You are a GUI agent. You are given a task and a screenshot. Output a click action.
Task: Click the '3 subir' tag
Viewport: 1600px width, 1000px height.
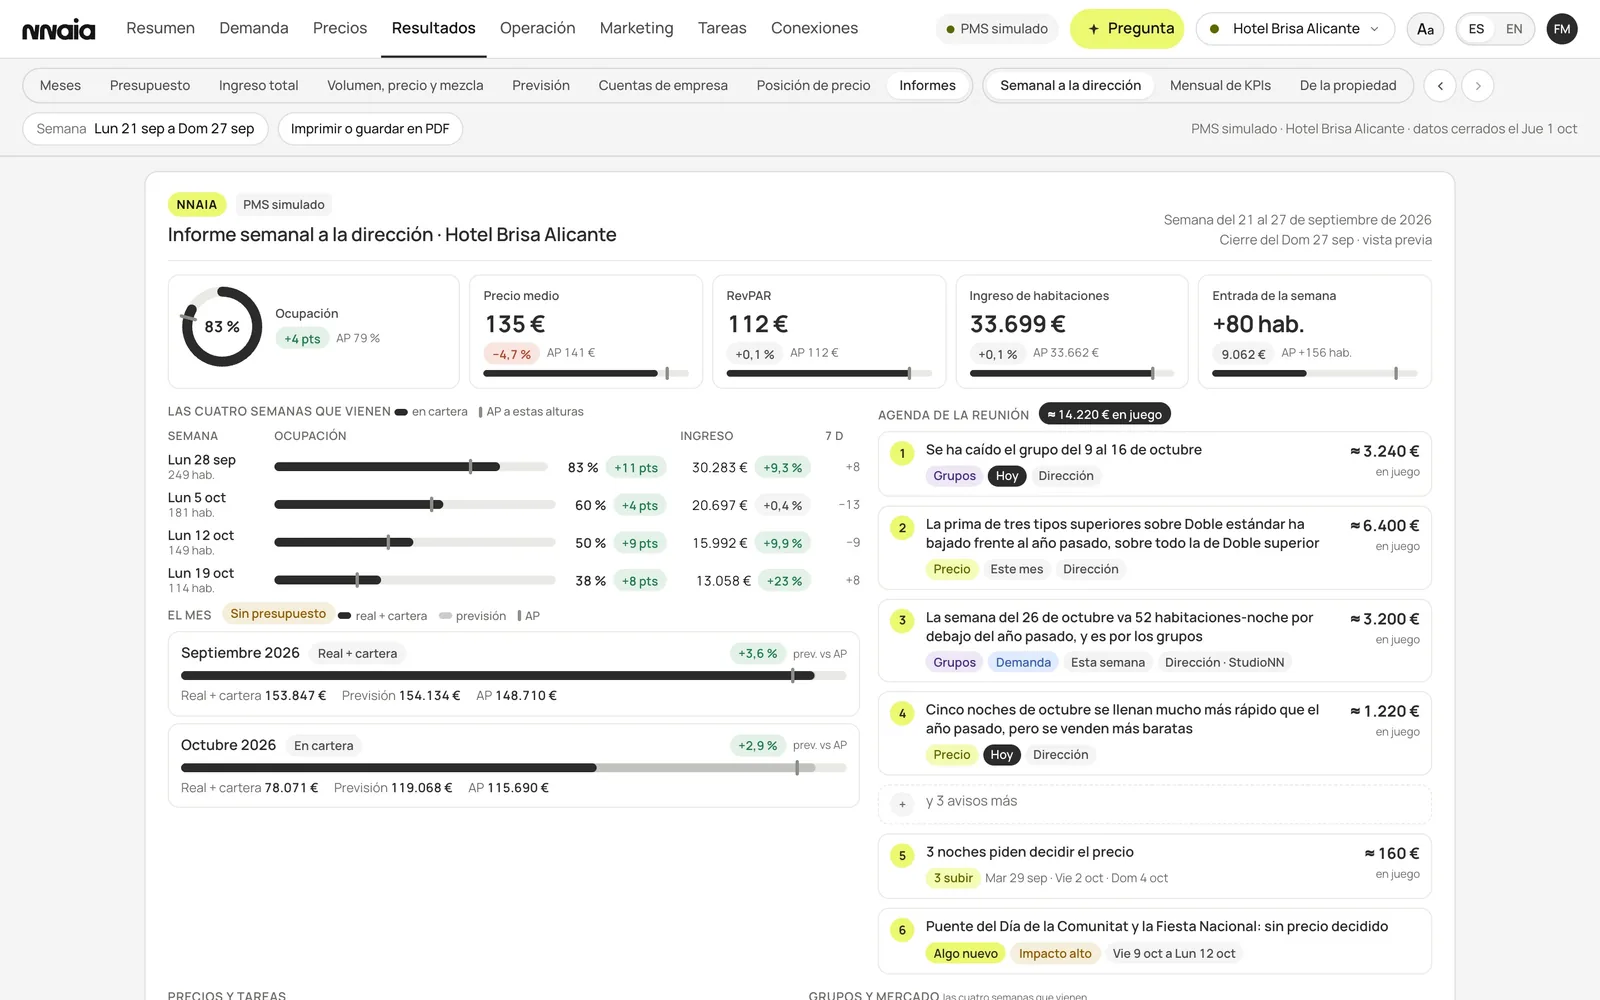(x=953, y=878)
